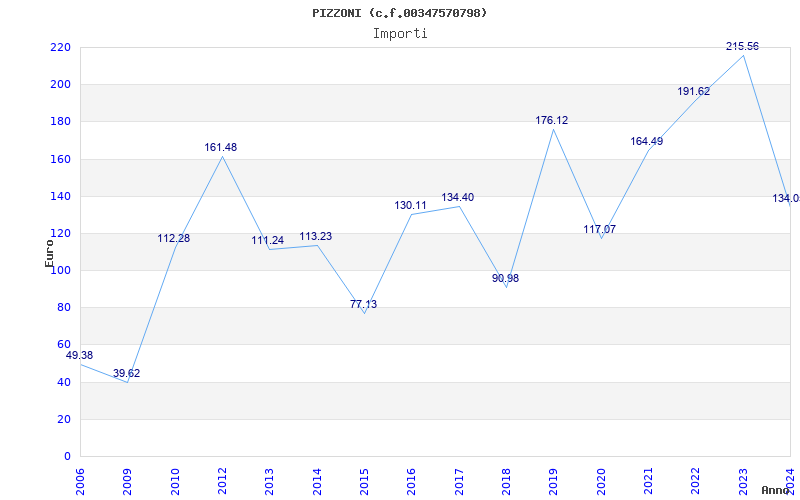Click the y-axis value 180

coord(60,122)
